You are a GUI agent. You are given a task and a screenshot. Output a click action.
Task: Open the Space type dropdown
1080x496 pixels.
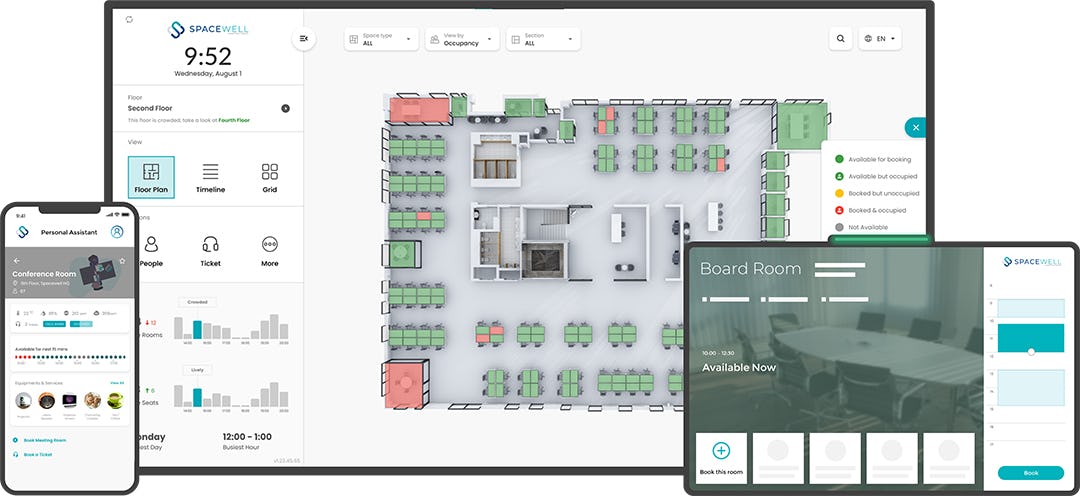click(382, 39)
